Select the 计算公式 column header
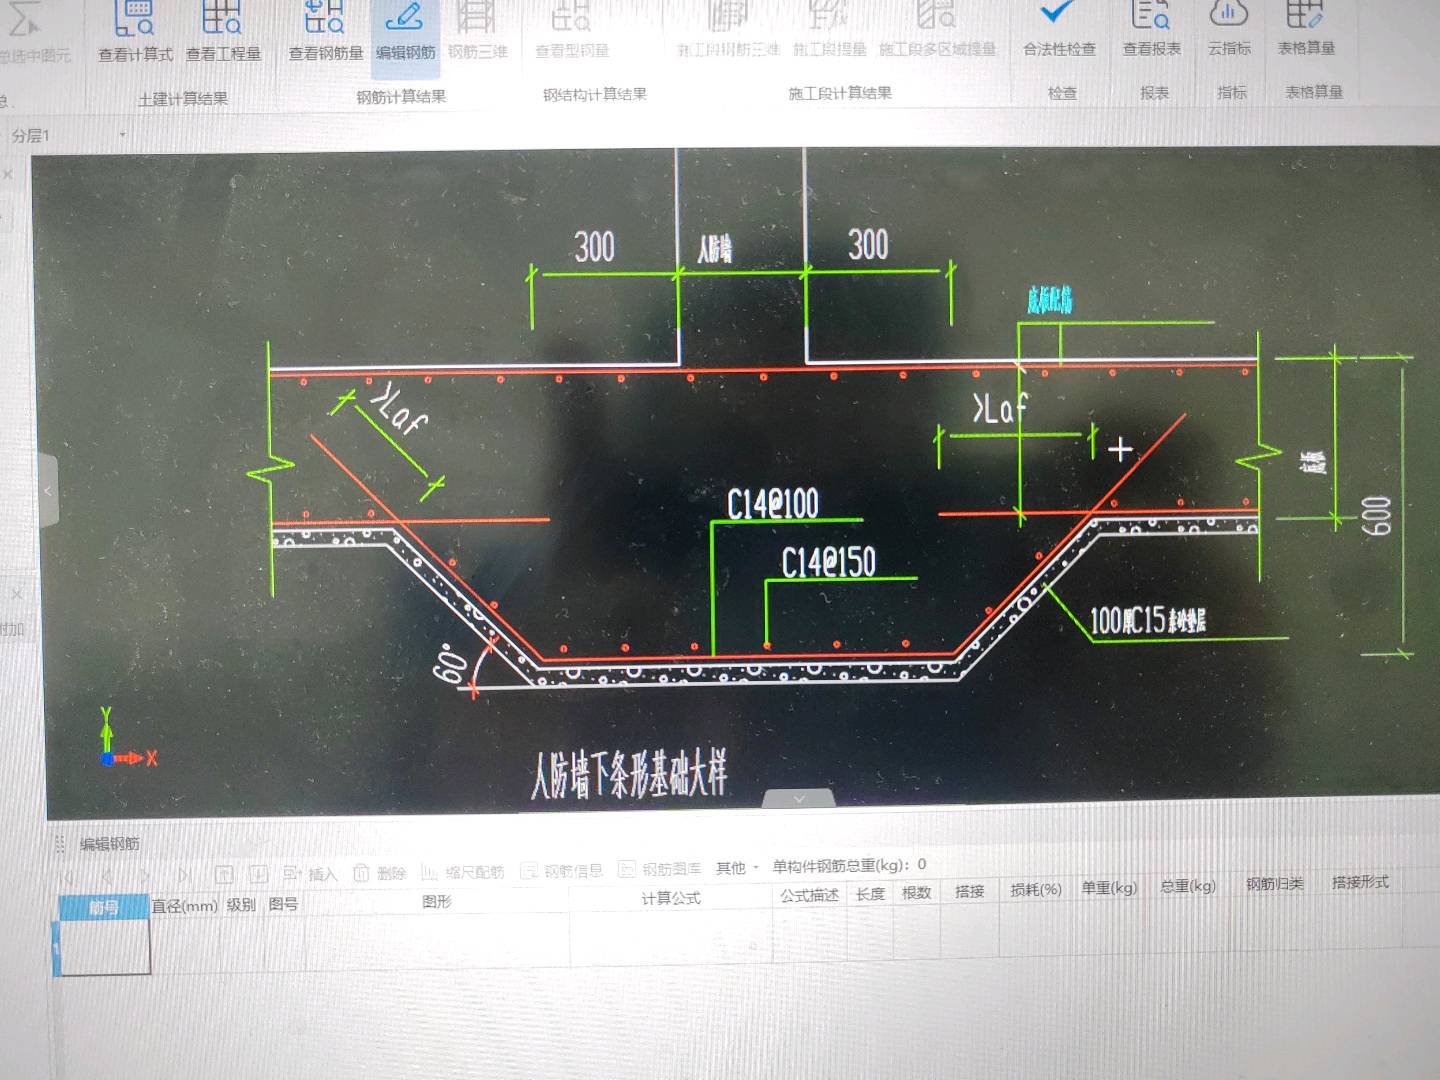Image resolution: width=1440 pixels, height=1080 pixels. tap(671, 898)
